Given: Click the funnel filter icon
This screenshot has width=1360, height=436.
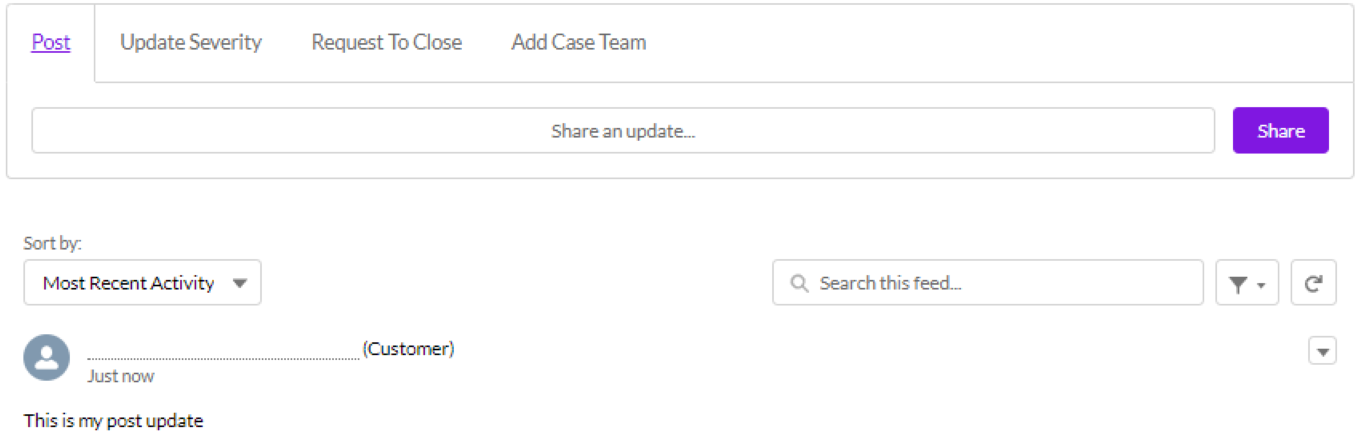Looking at the screenshot, I should (x=1238, y=285).
